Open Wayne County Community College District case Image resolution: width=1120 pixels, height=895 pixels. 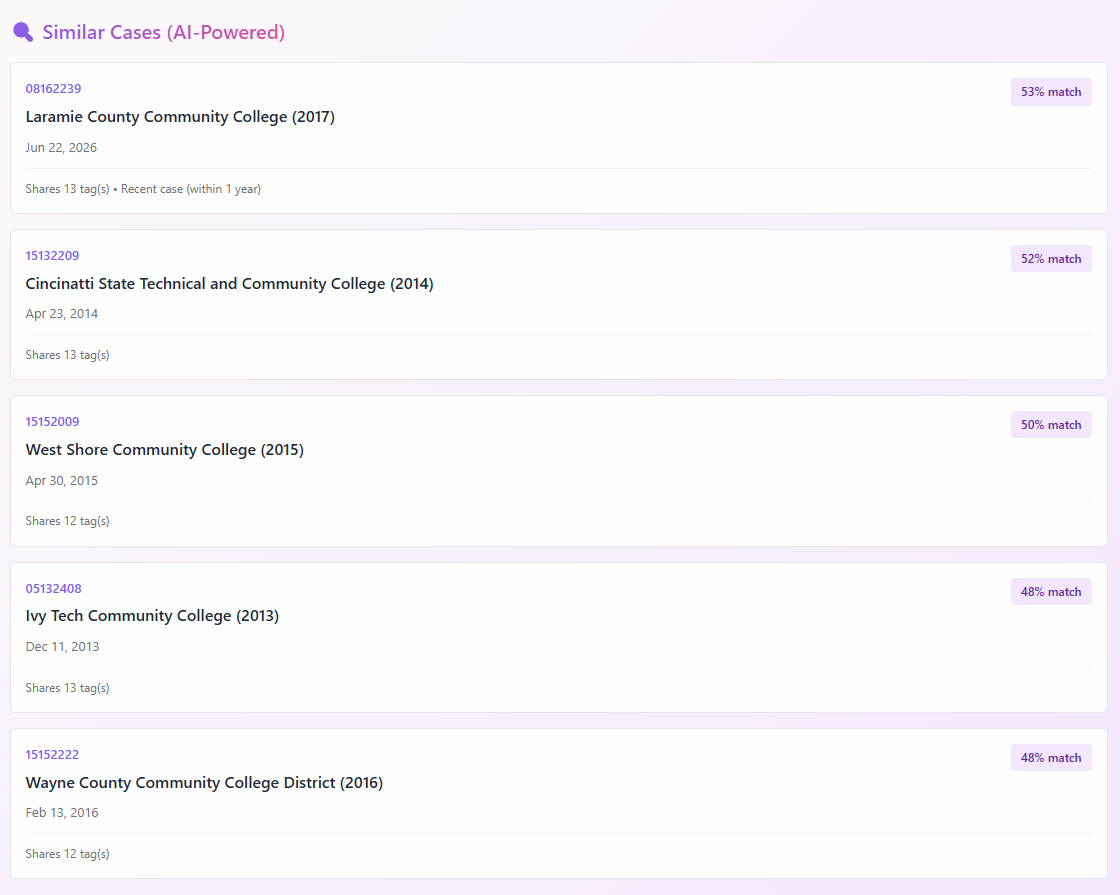(204, 782)
